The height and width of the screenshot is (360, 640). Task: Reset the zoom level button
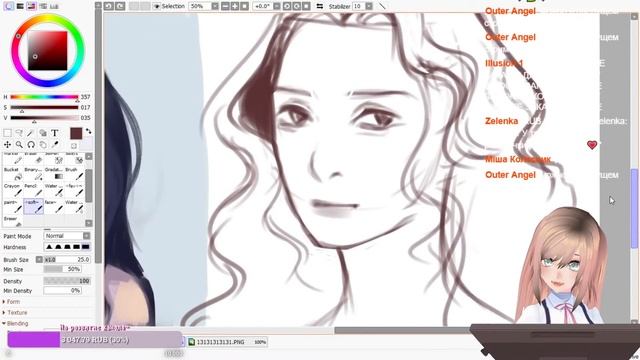pyautogui.click(x=244, y=6)
